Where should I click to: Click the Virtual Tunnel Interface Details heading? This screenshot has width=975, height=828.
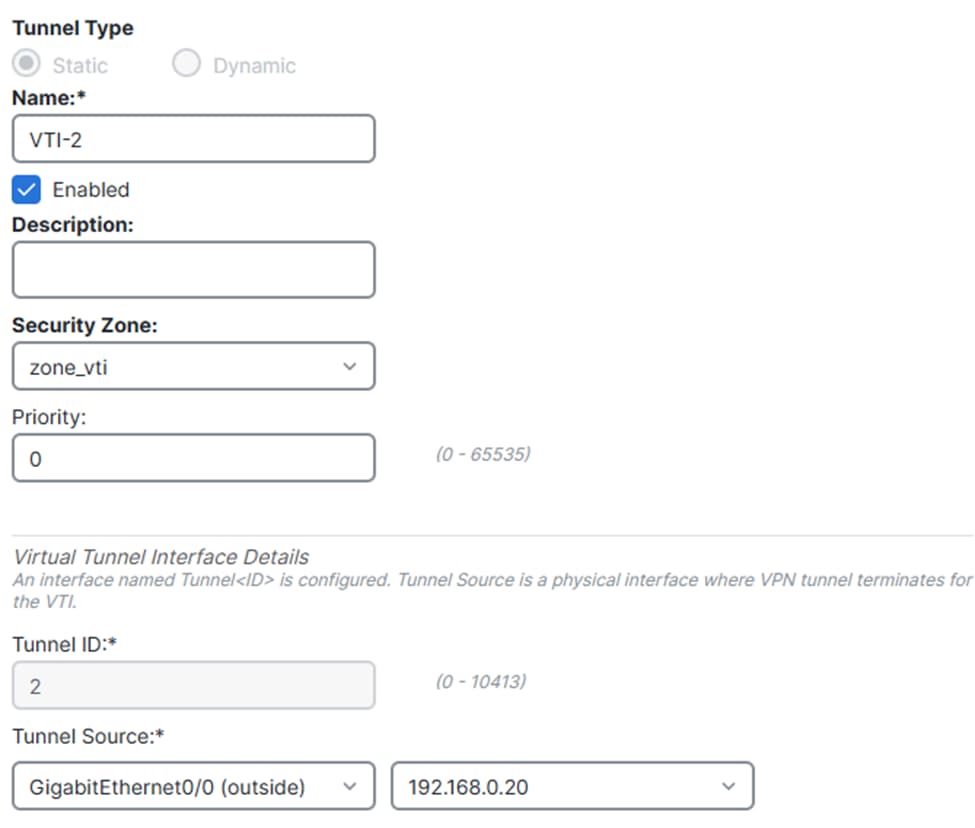(161, 557)
